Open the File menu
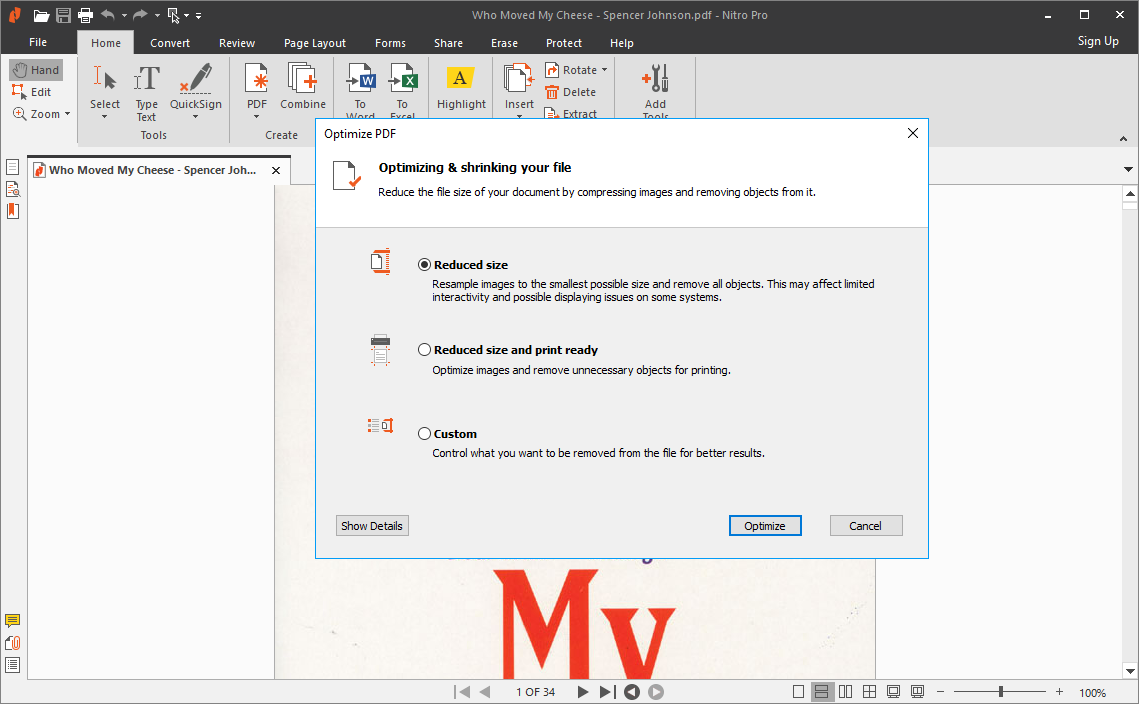The width and height of the screenshot is (1139, 704). 38,42
